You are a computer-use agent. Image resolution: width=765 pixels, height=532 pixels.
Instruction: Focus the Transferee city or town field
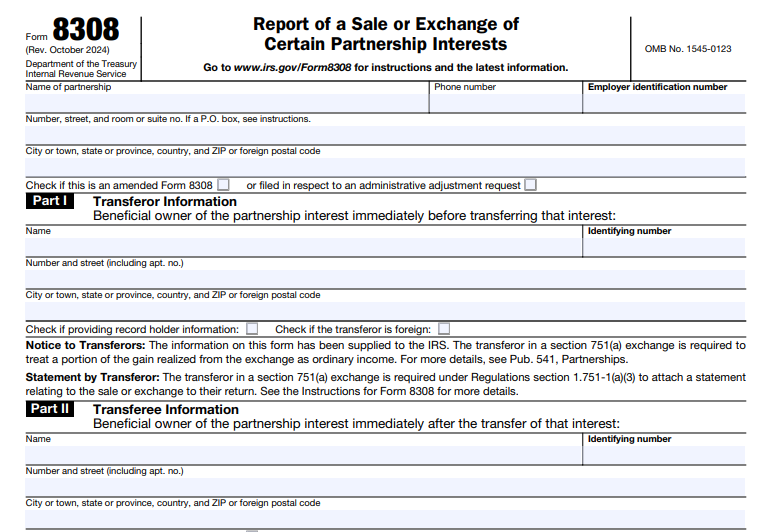[x=385, y=518]
